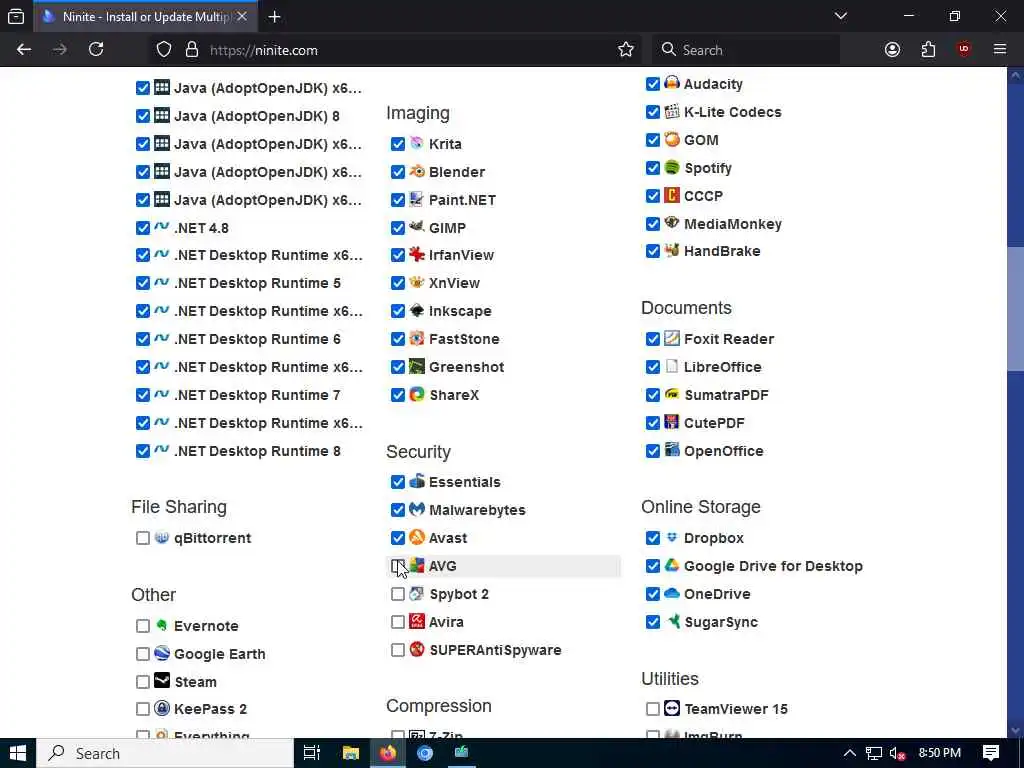Select the Ninite browser tab

pos(145,16)
